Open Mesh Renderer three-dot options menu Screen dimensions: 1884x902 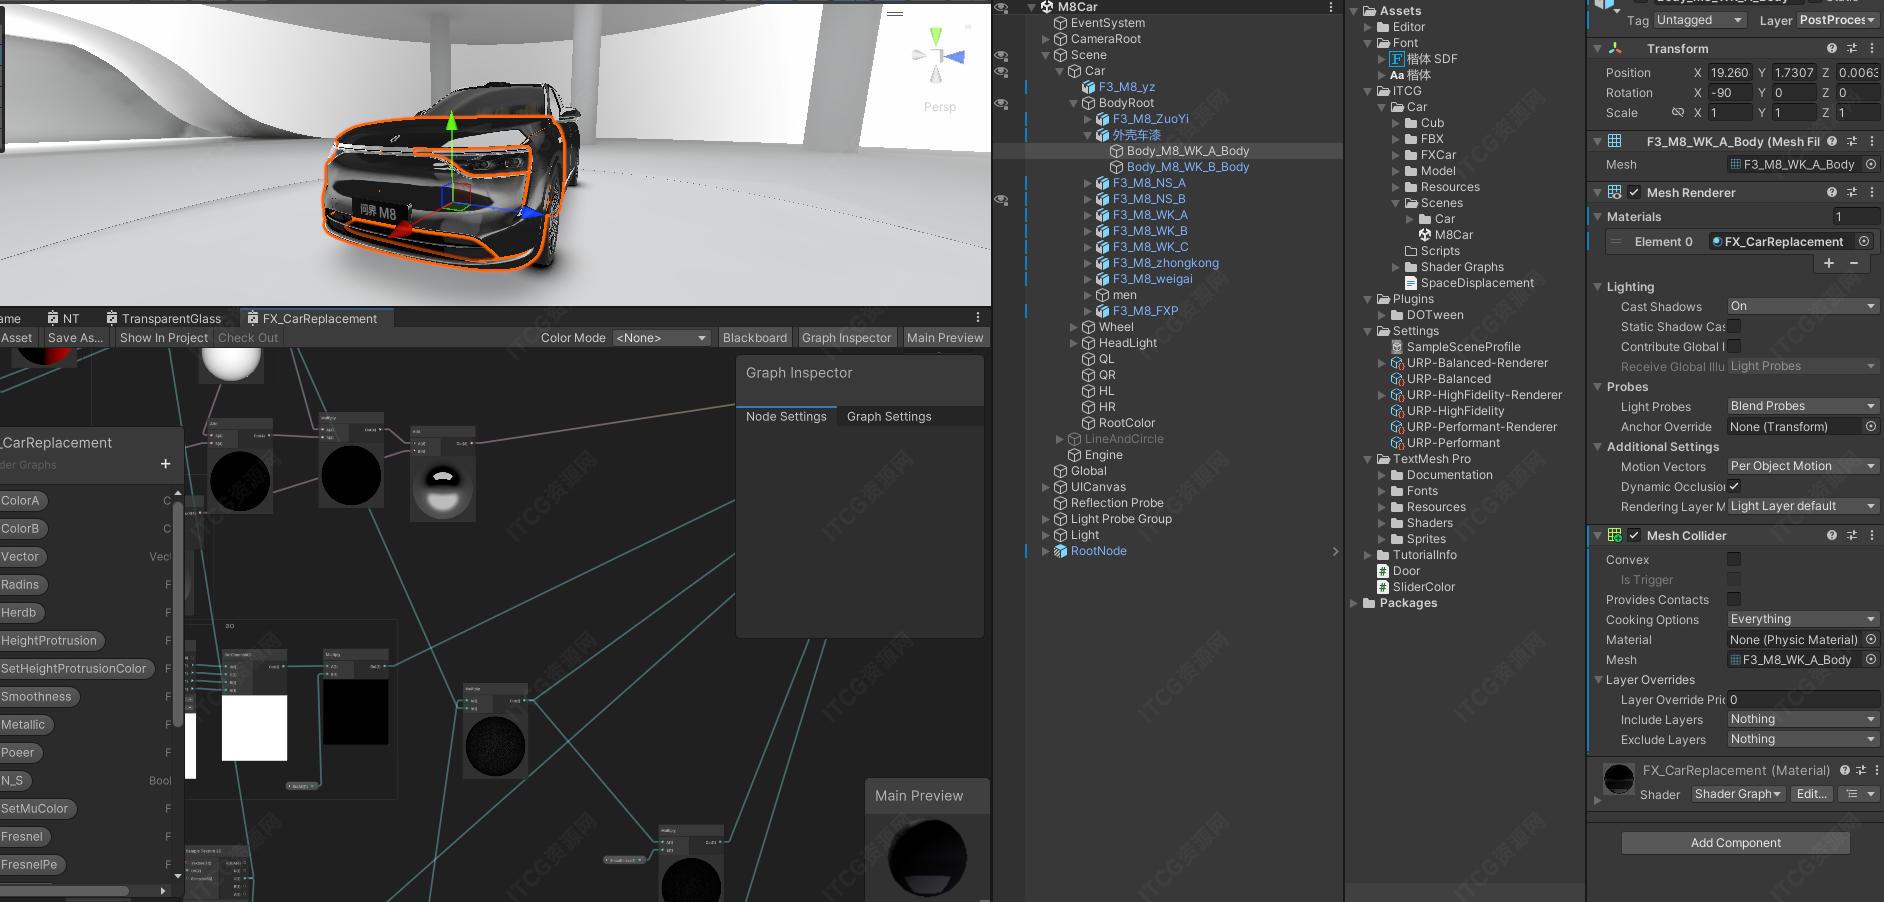coord(1872,192)
